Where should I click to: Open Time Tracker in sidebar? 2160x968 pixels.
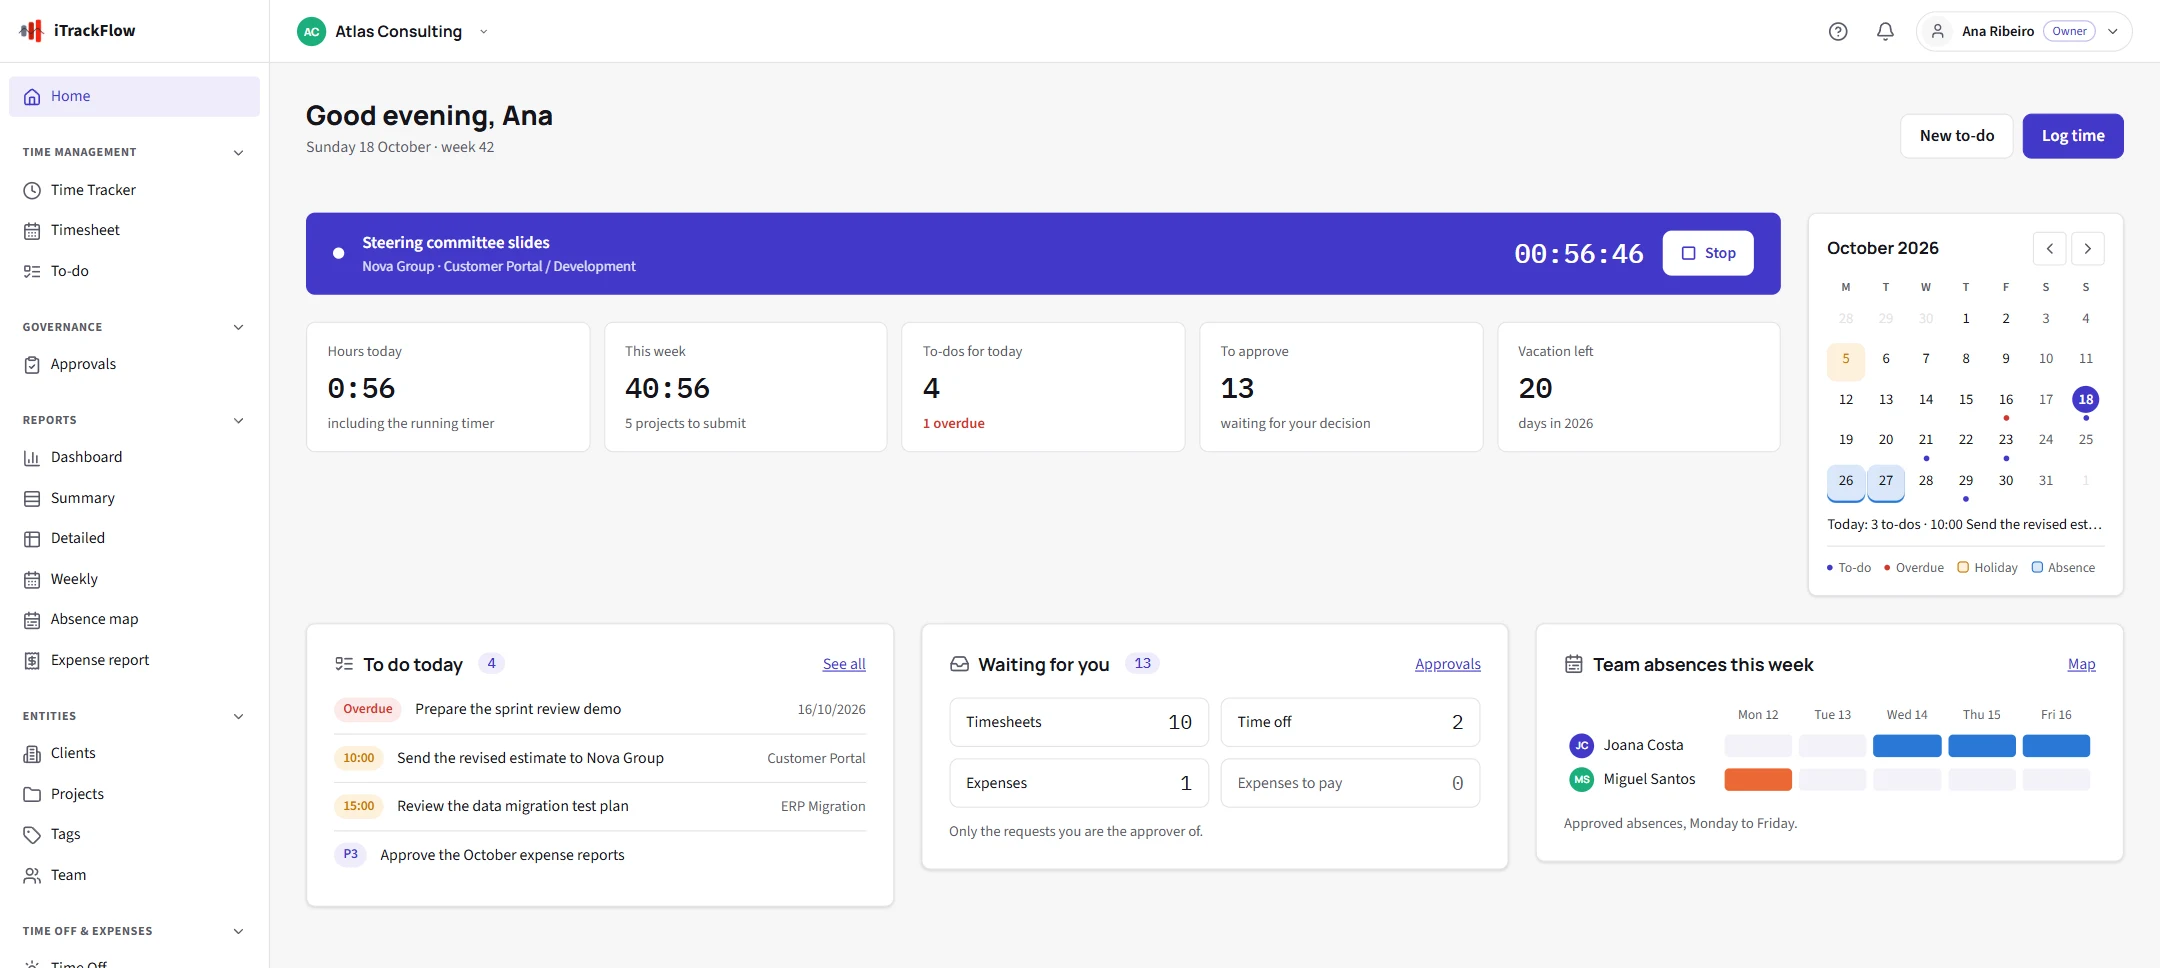tap(135, 190)
